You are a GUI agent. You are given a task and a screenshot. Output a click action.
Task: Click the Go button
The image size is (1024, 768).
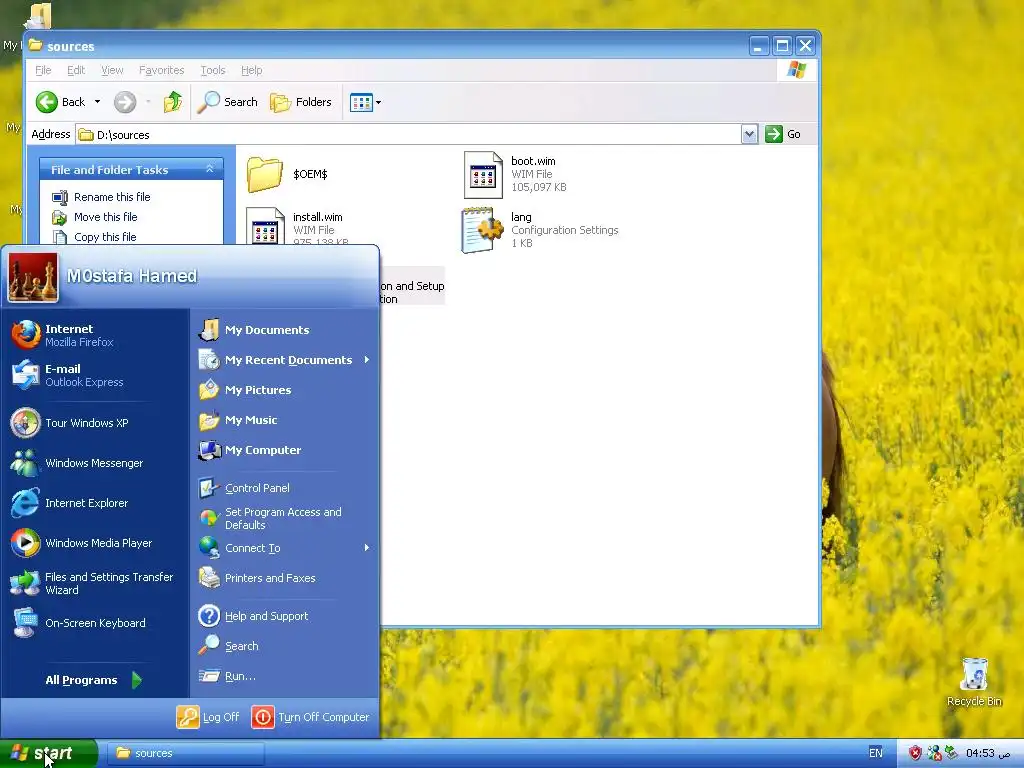pyautogui.click(x=783, y=134)
